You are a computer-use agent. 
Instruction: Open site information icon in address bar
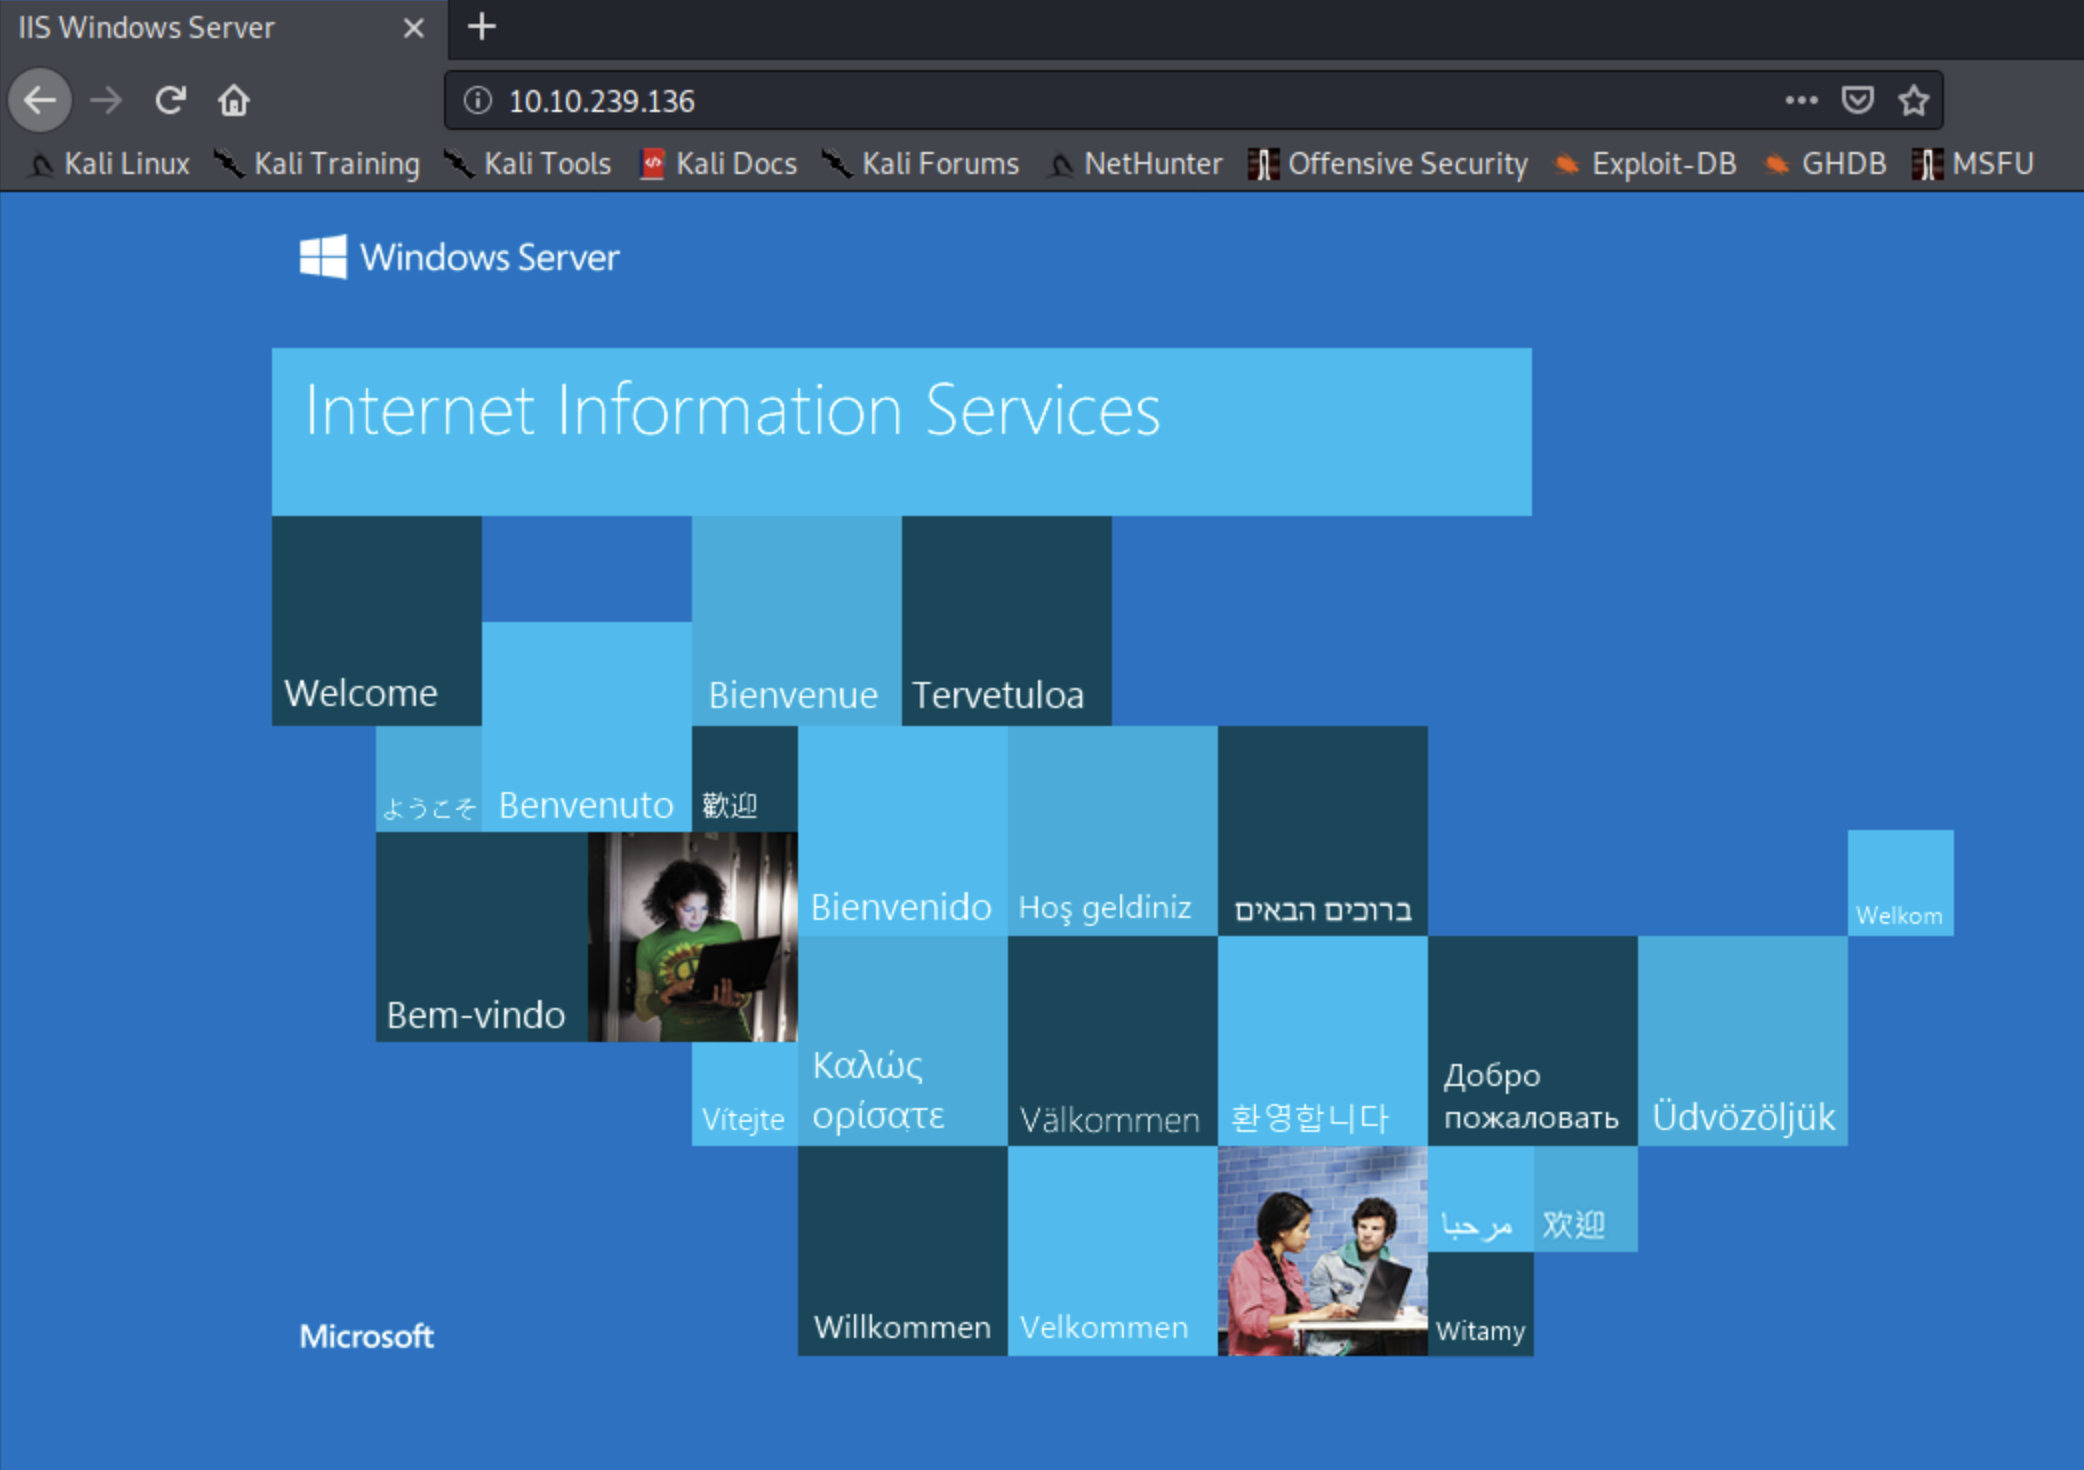478,100
